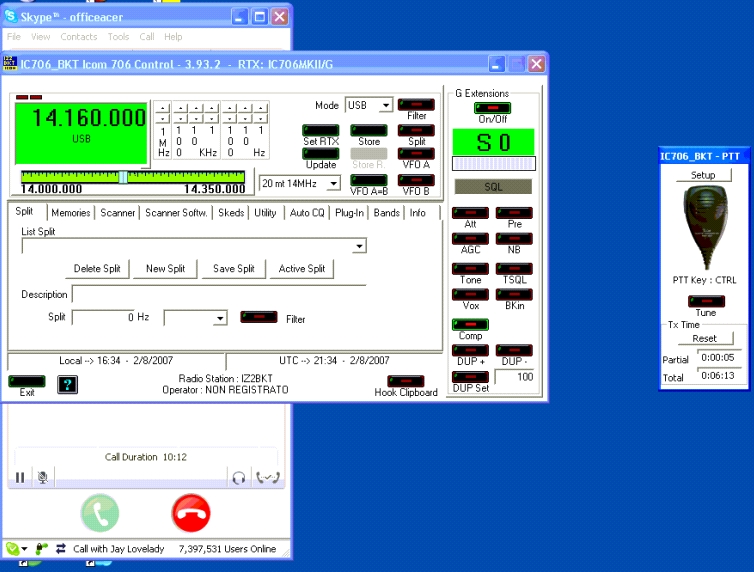
Task: Click the DUP + LED button
Action: 470,350
